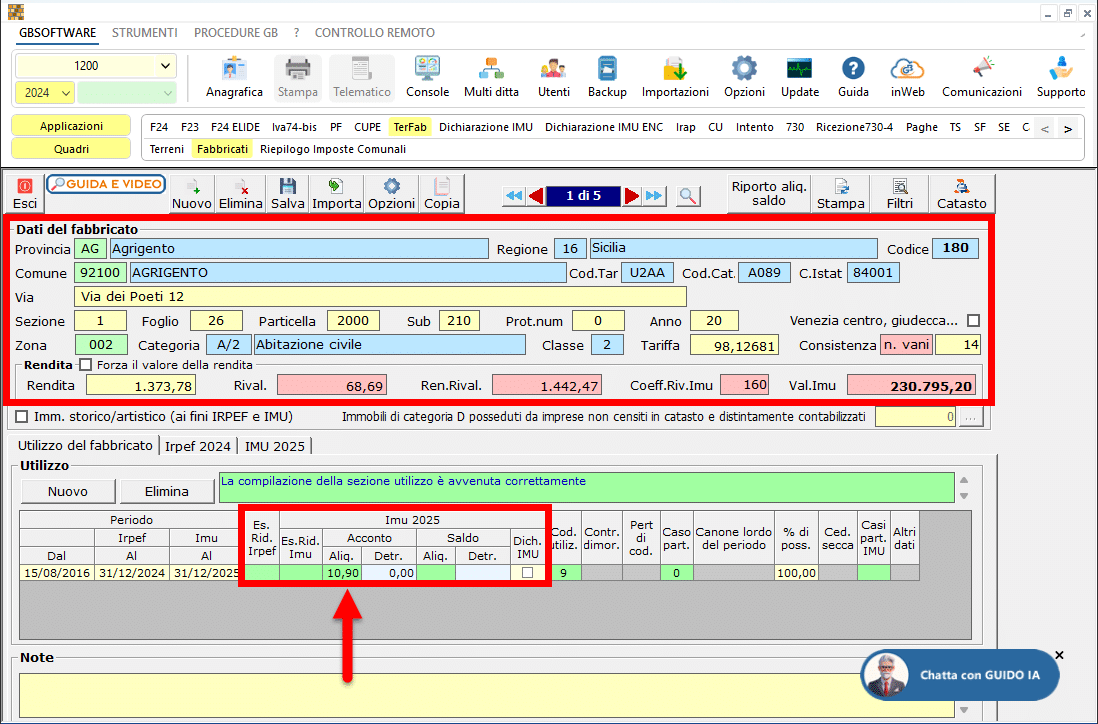Click Nuovo button in Utilizzo section

(x=68, y=492)
